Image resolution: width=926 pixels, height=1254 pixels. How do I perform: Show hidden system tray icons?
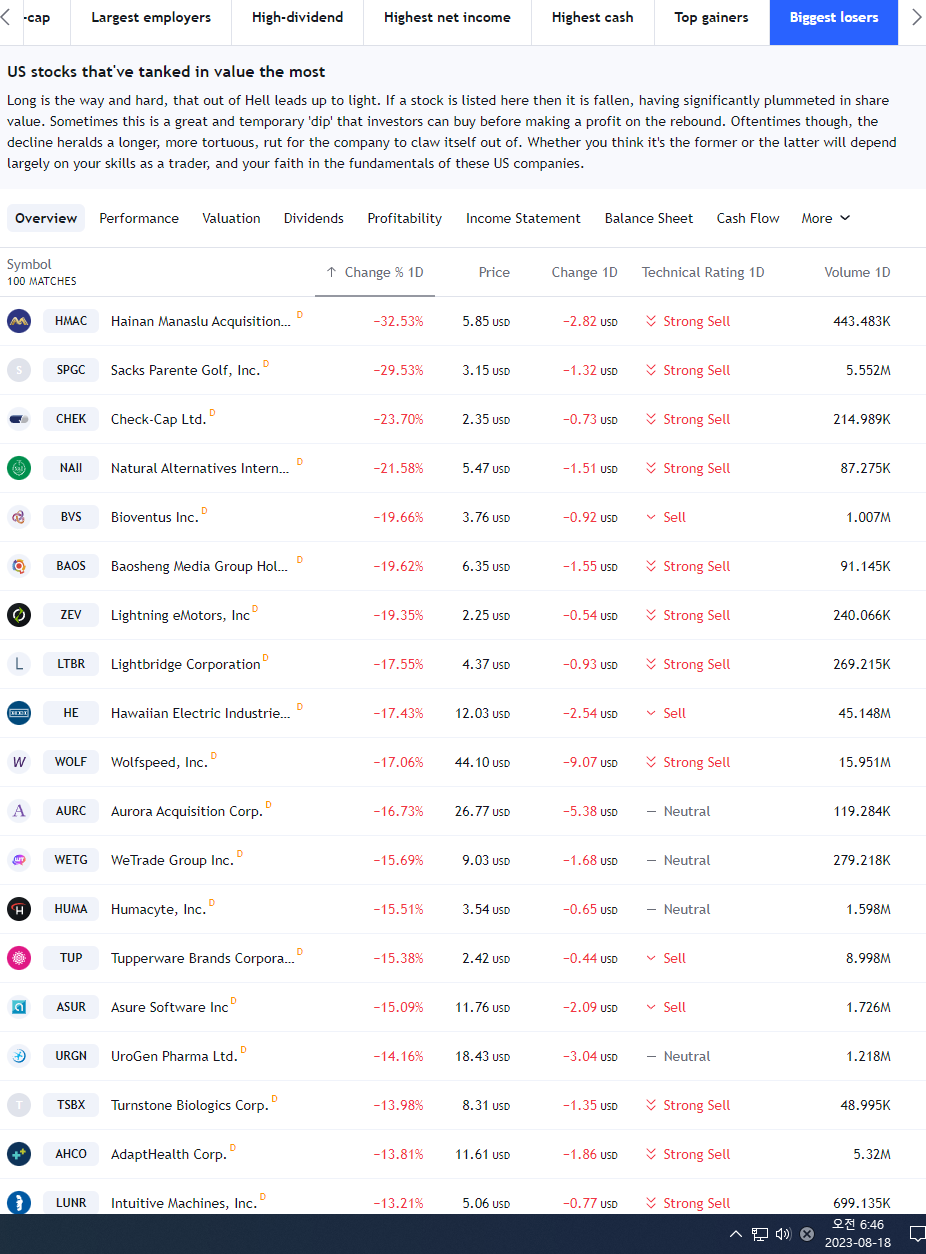point(735,1234)
